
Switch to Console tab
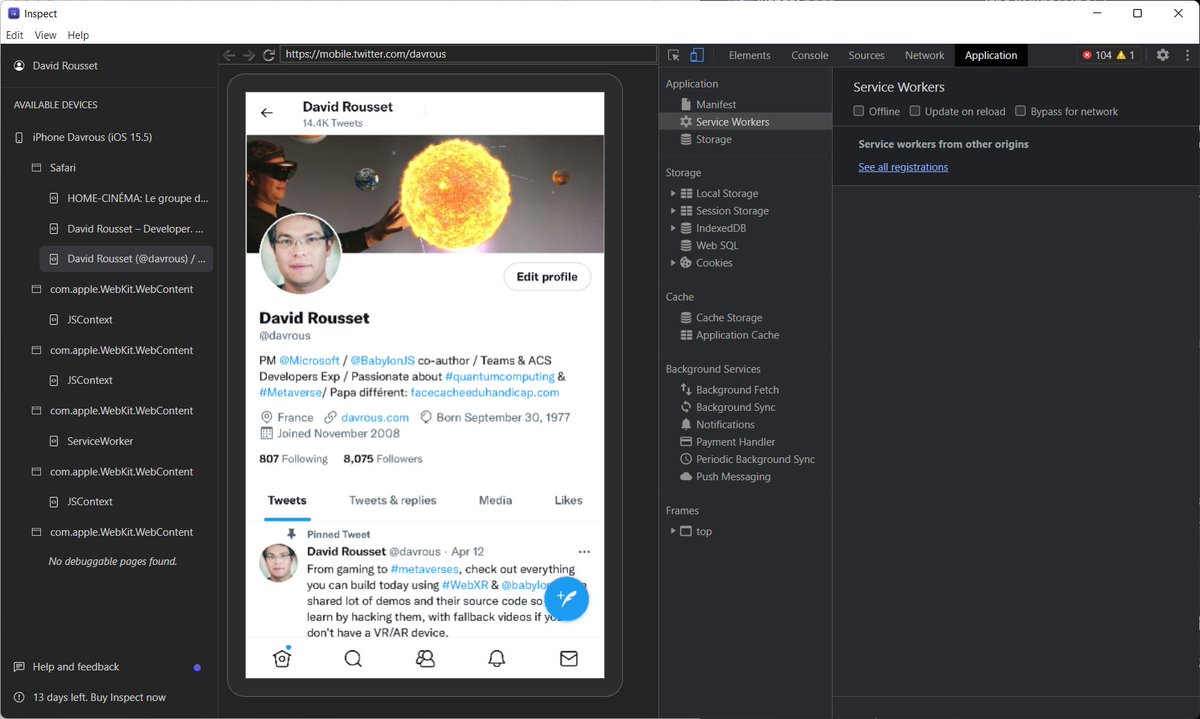tap(810, 55)
